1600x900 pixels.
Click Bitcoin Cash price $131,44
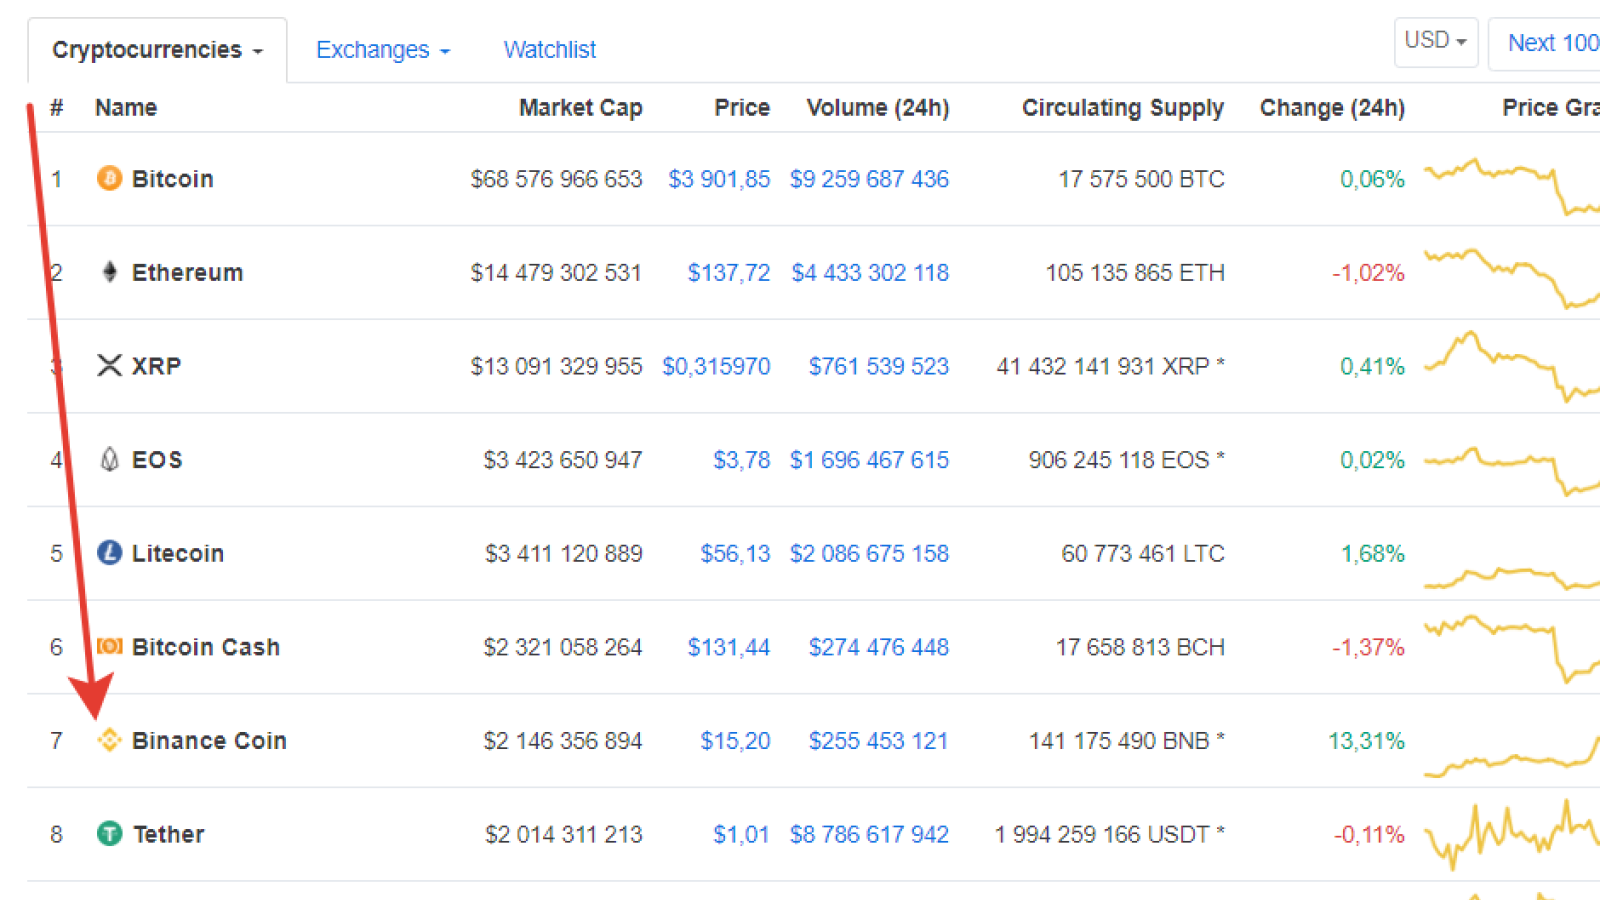tap(729, 647)
